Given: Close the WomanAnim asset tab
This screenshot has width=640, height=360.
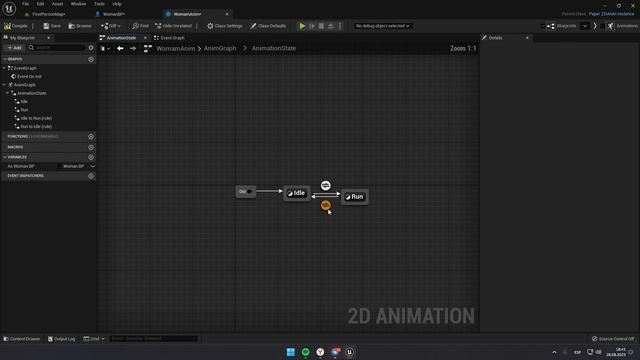Looking at the screenshot, I should [x=227, y=14].
